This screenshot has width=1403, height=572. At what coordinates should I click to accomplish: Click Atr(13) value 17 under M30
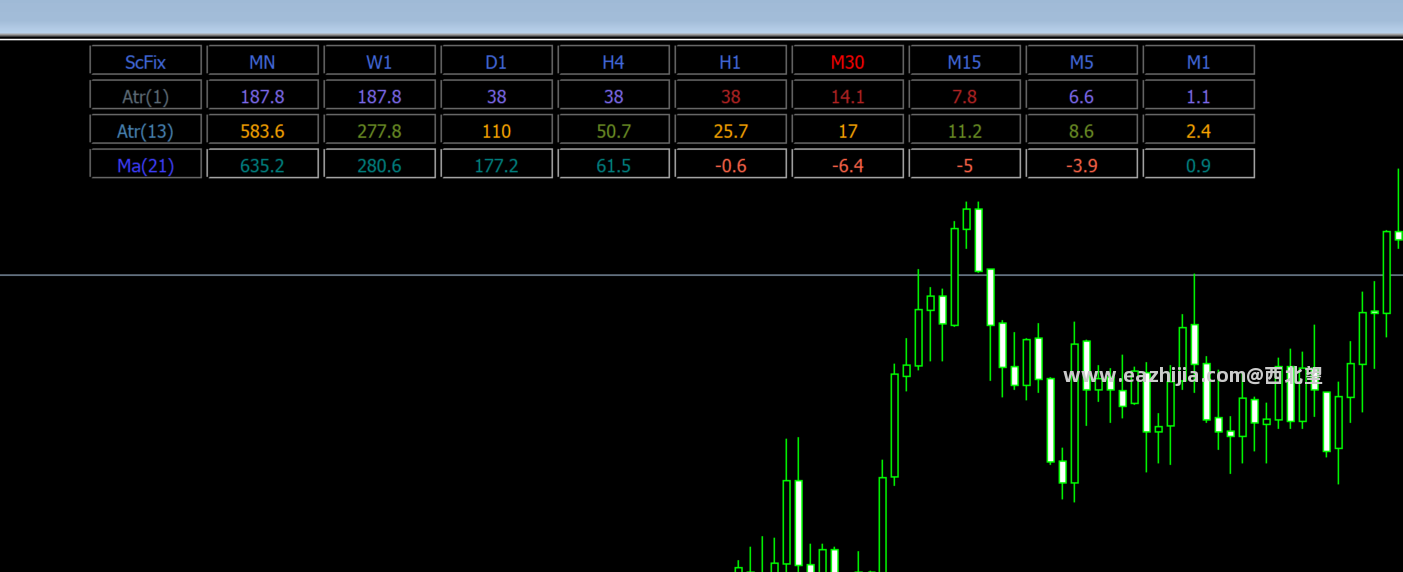[848, 129]
